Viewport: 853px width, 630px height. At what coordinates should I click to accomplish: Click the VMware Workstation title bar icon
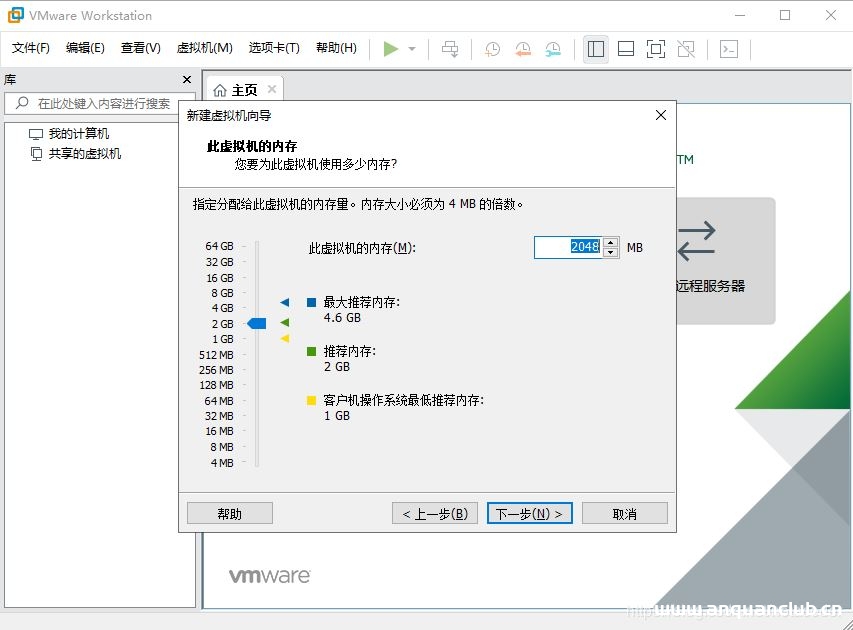[x=14, y=15]
